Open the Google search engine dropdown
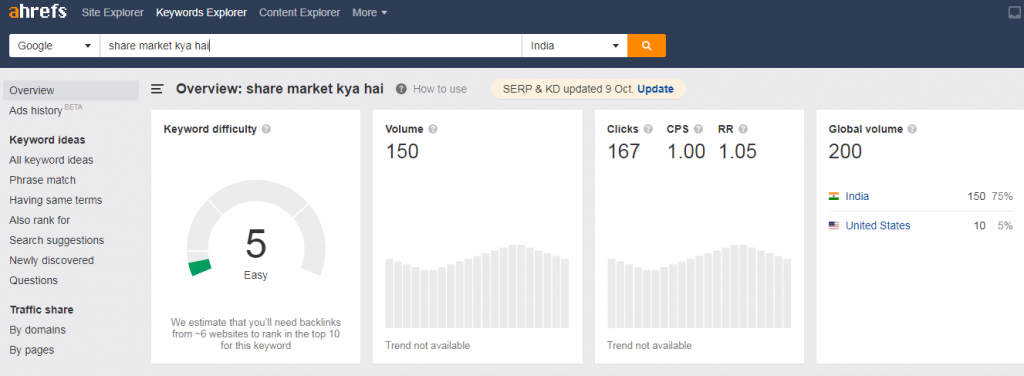 54,46
